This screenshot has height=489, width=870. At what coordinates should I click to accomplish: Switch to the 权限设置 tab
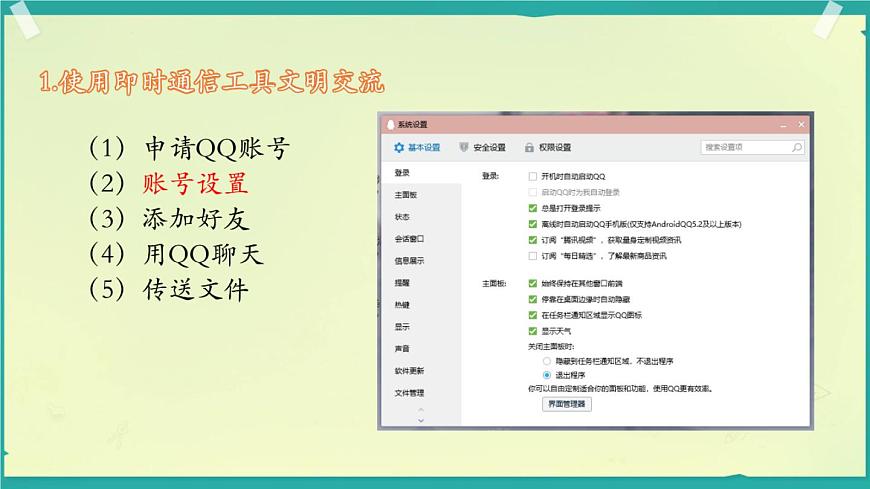pos(548,148)
